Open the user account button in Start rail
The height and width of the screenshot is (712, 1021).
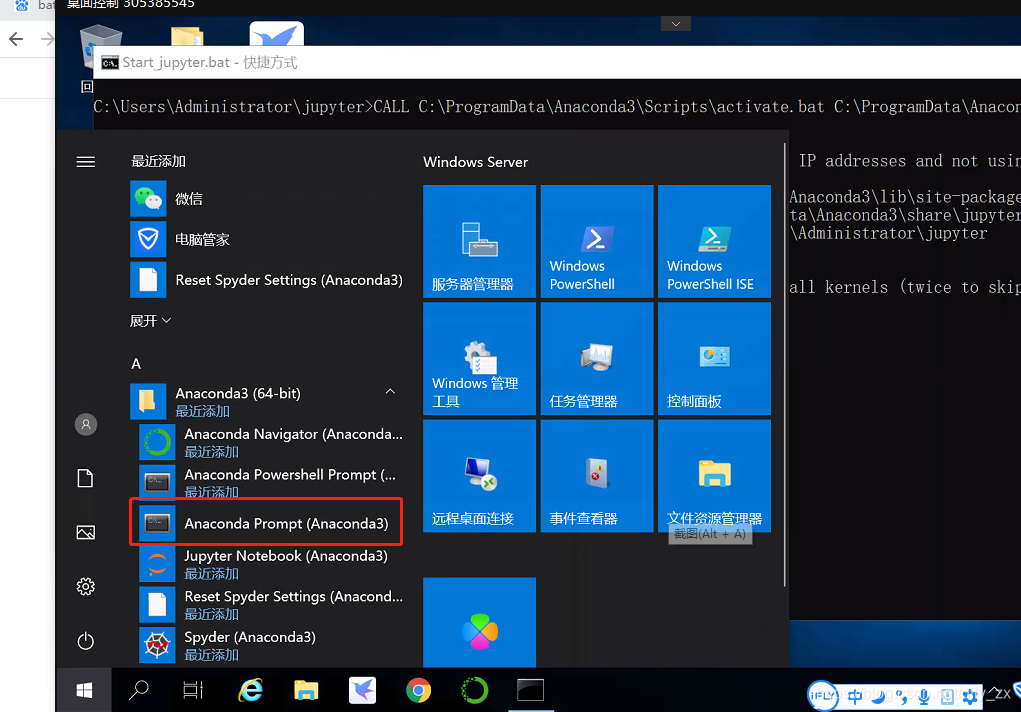[x=86, y=425]
